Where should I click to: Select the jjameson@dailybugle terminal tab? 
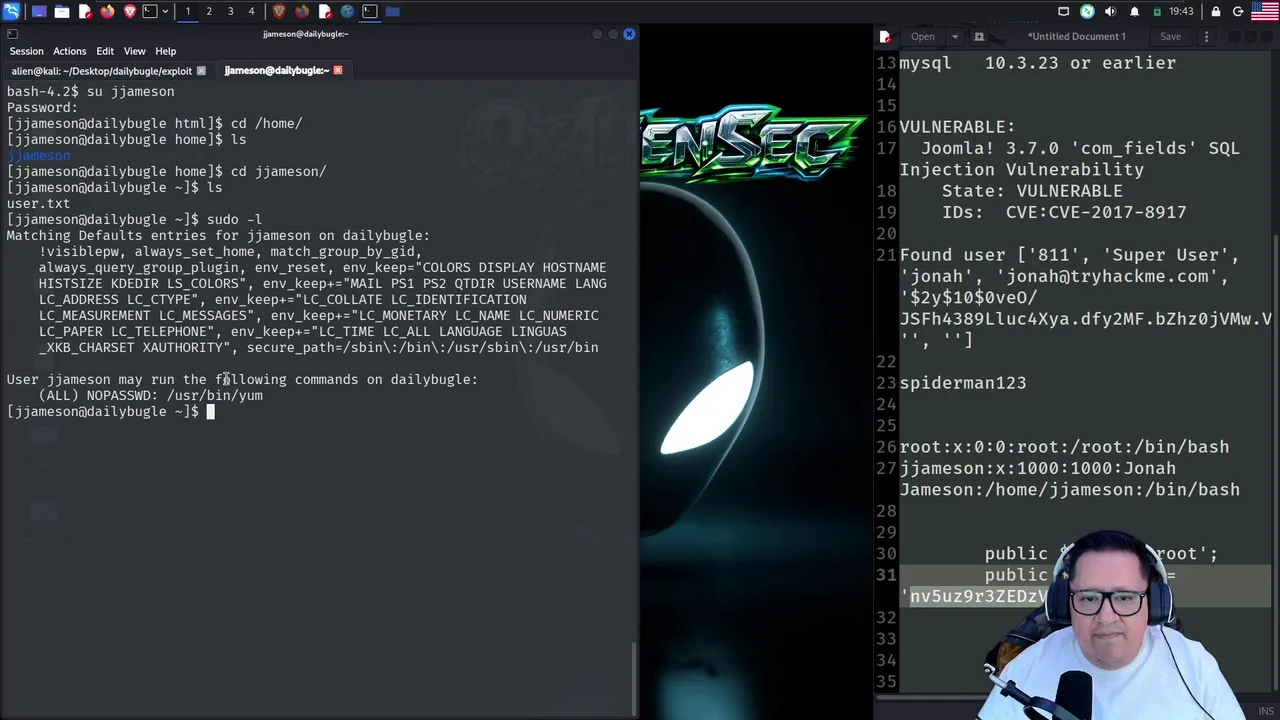point(276,71)
